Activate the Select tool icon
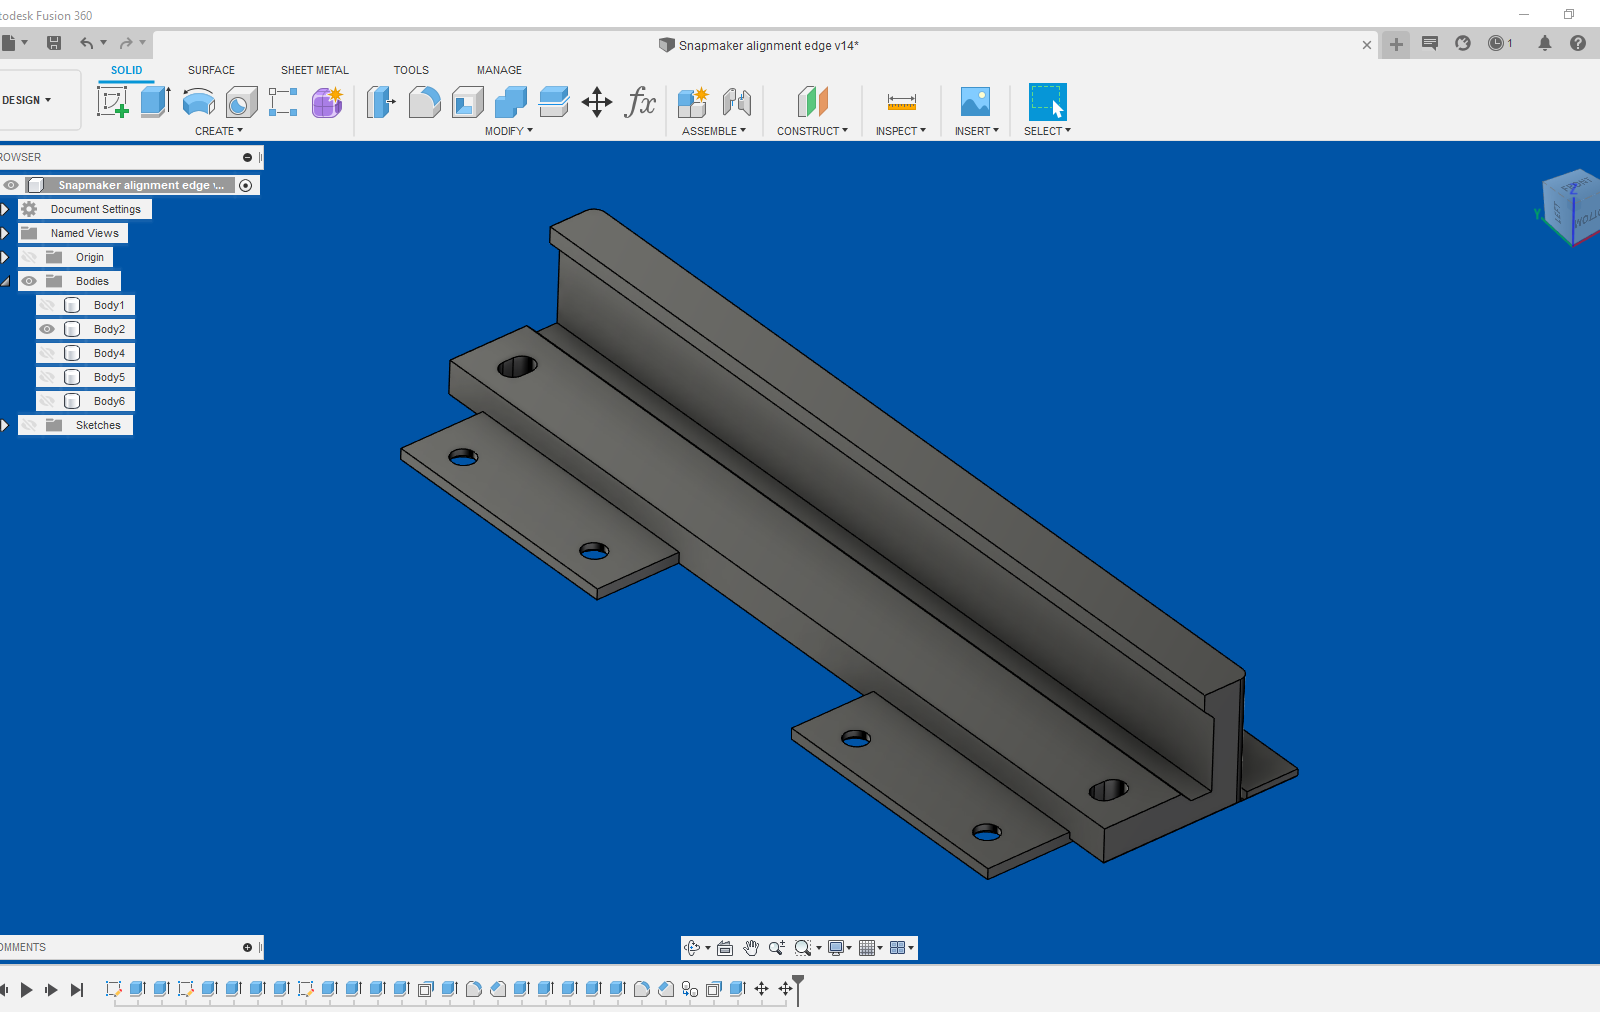1600x1012 pixels. 1047,101
